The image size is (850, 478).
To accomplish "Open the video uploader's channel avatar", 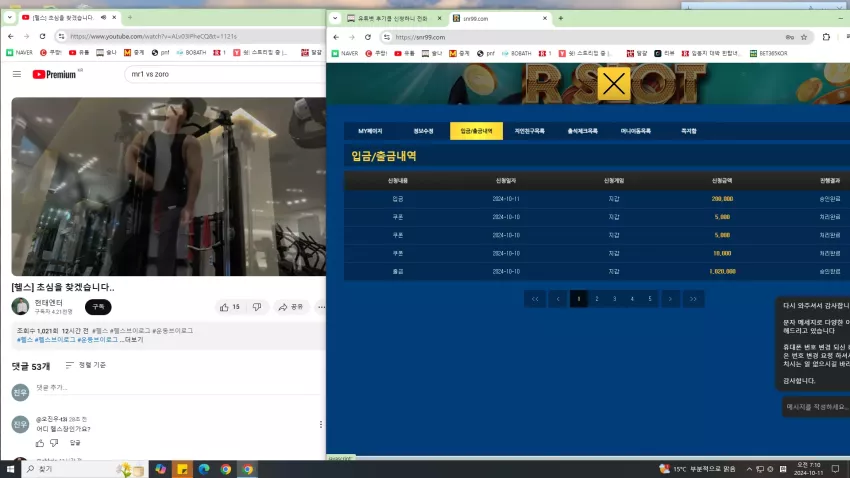I will coord(21,307).
